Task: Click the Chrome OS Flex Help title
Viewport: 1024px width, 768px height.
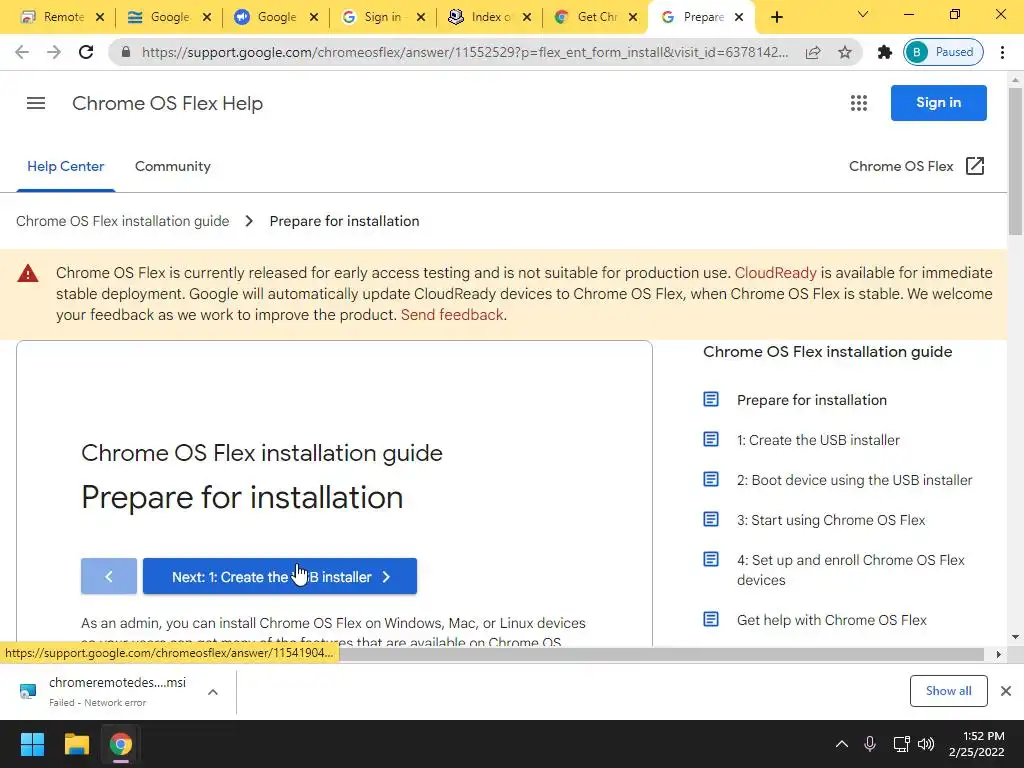Action: [x=167, y=103]
